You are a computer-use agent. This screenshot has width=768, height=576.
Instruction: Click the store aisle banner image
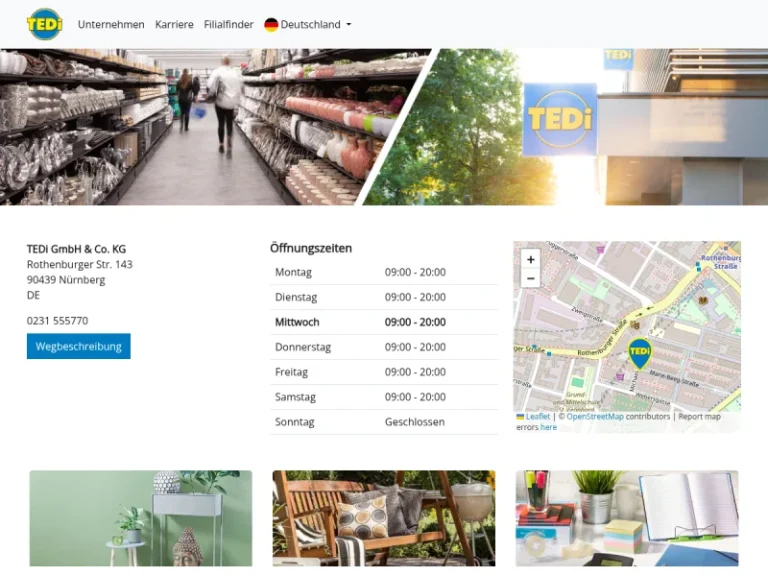tap(200, 127)
